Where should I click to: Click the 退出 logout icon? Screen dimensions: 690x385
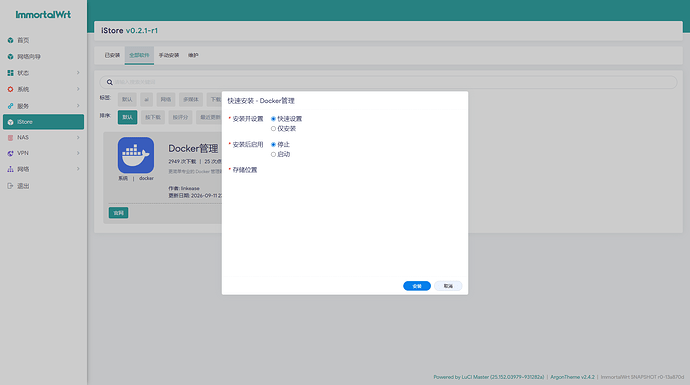coord(10,186)
